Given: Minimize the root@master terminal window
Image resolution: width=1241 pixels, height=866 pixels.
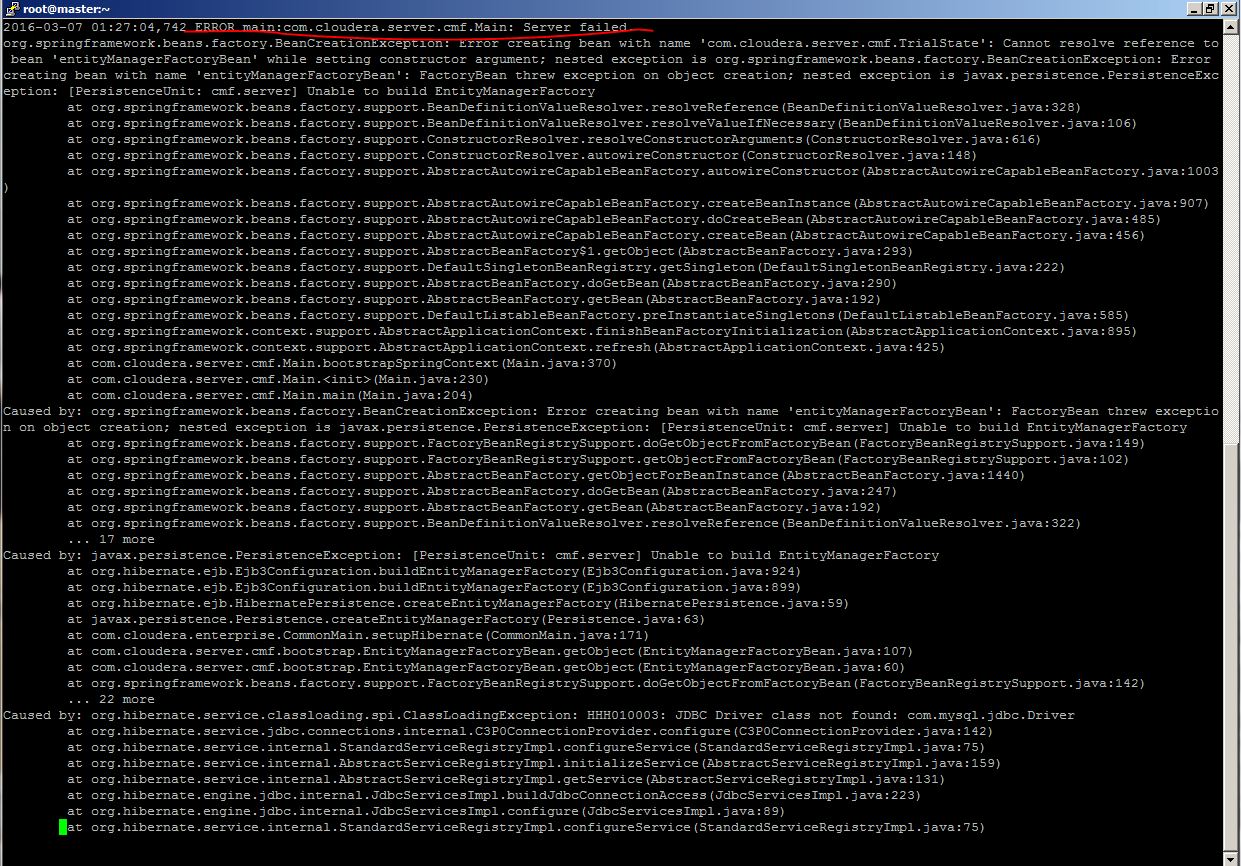Looking at the screenshot, I should pos(1193,9).
